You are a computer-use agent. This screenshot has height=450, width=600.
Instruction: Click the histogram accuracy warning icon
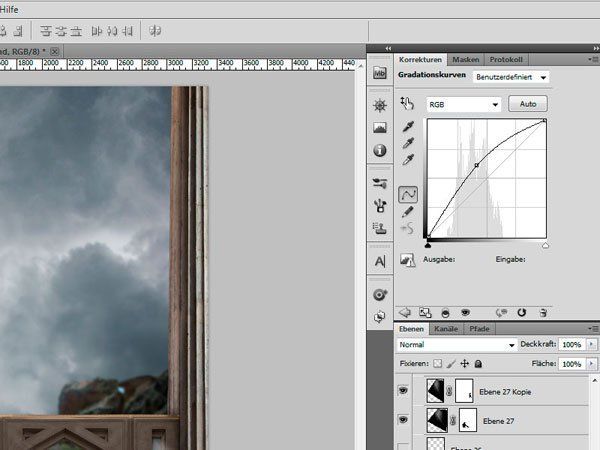(408, 260)
